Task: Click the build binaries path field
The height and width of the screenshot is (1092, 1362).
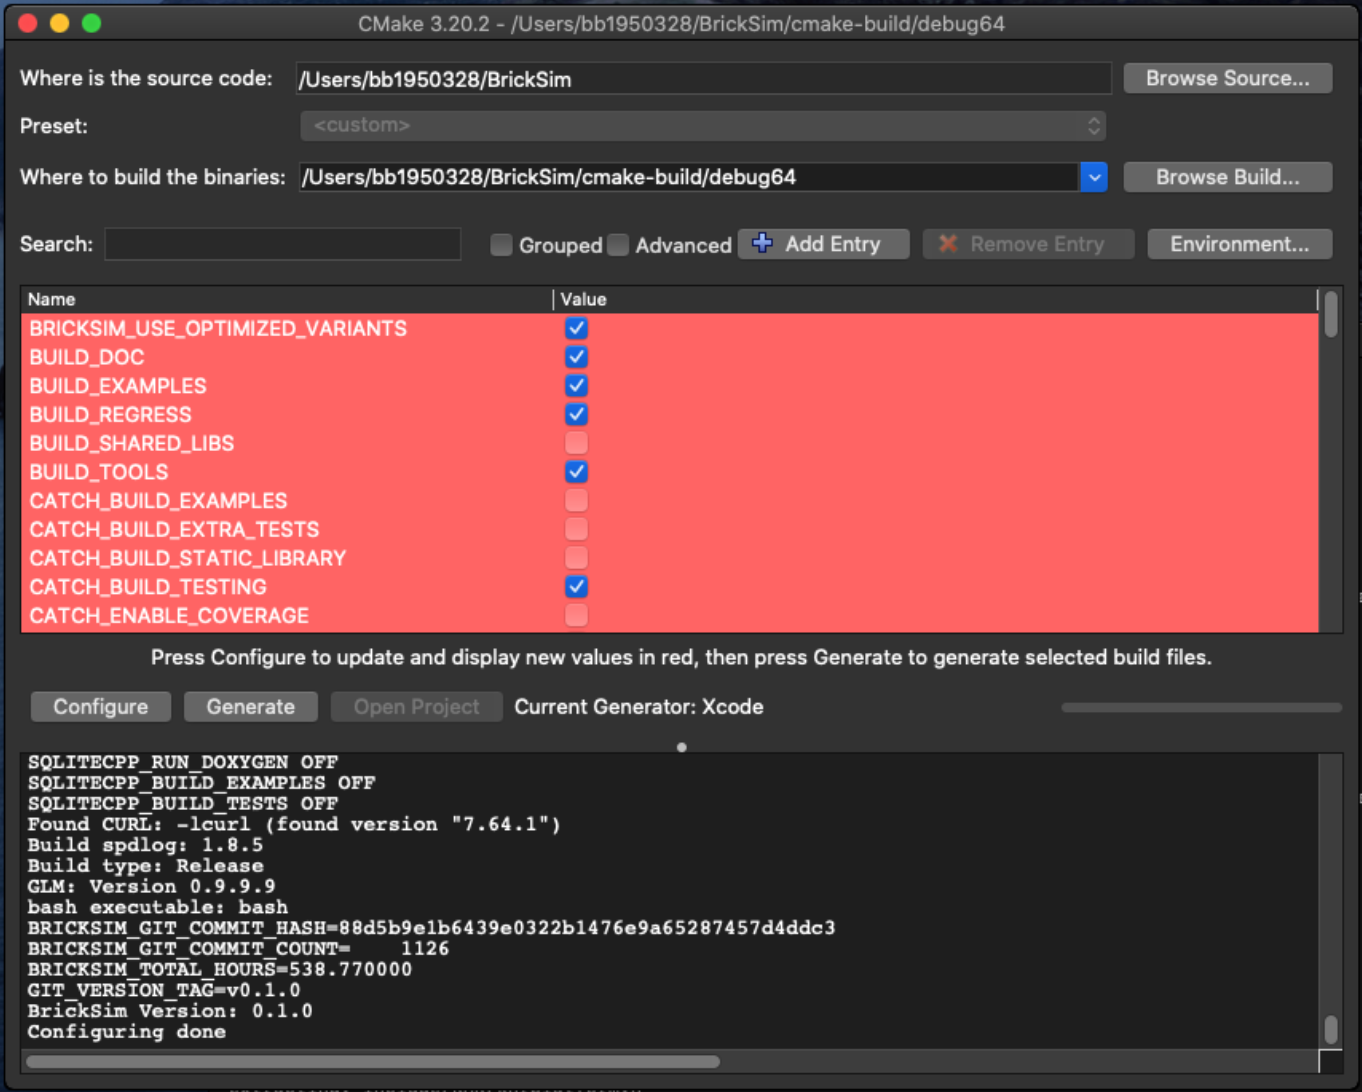Action: pyautogui.click(x=689, y=177)
